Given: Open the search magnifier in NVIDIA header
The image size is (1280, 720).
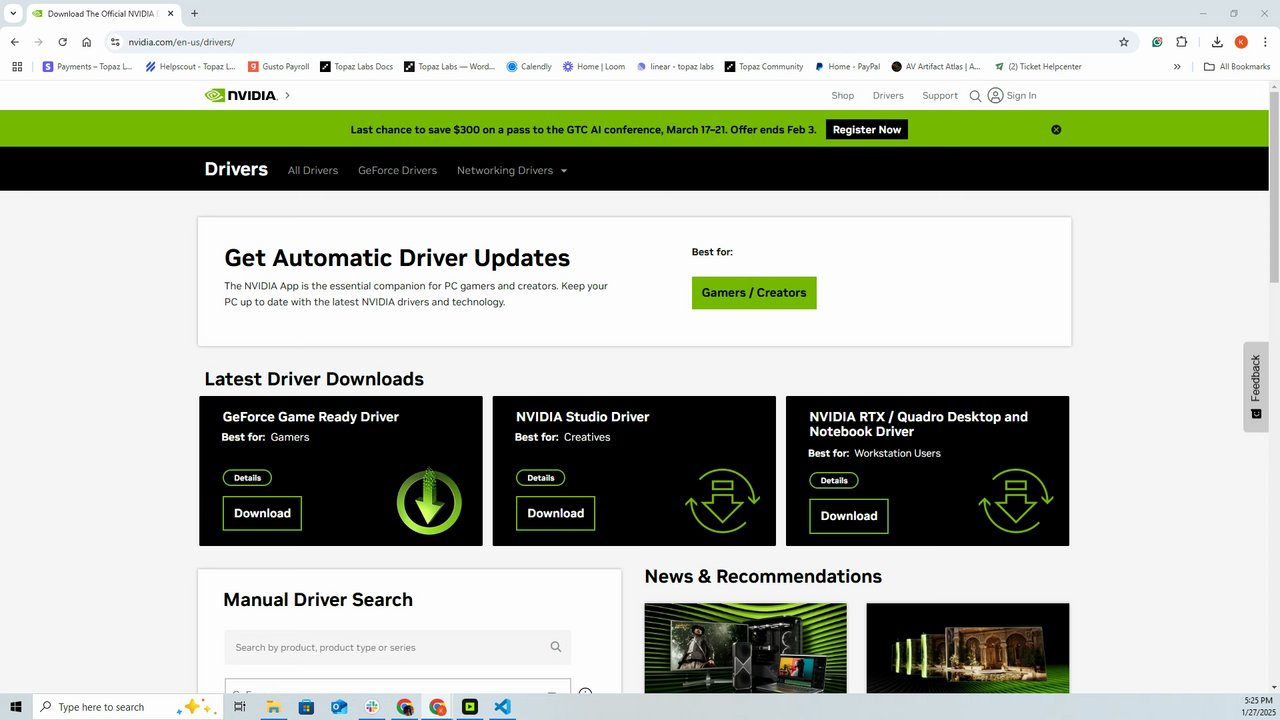Looking at the screenshot, I should coord(975,96).
